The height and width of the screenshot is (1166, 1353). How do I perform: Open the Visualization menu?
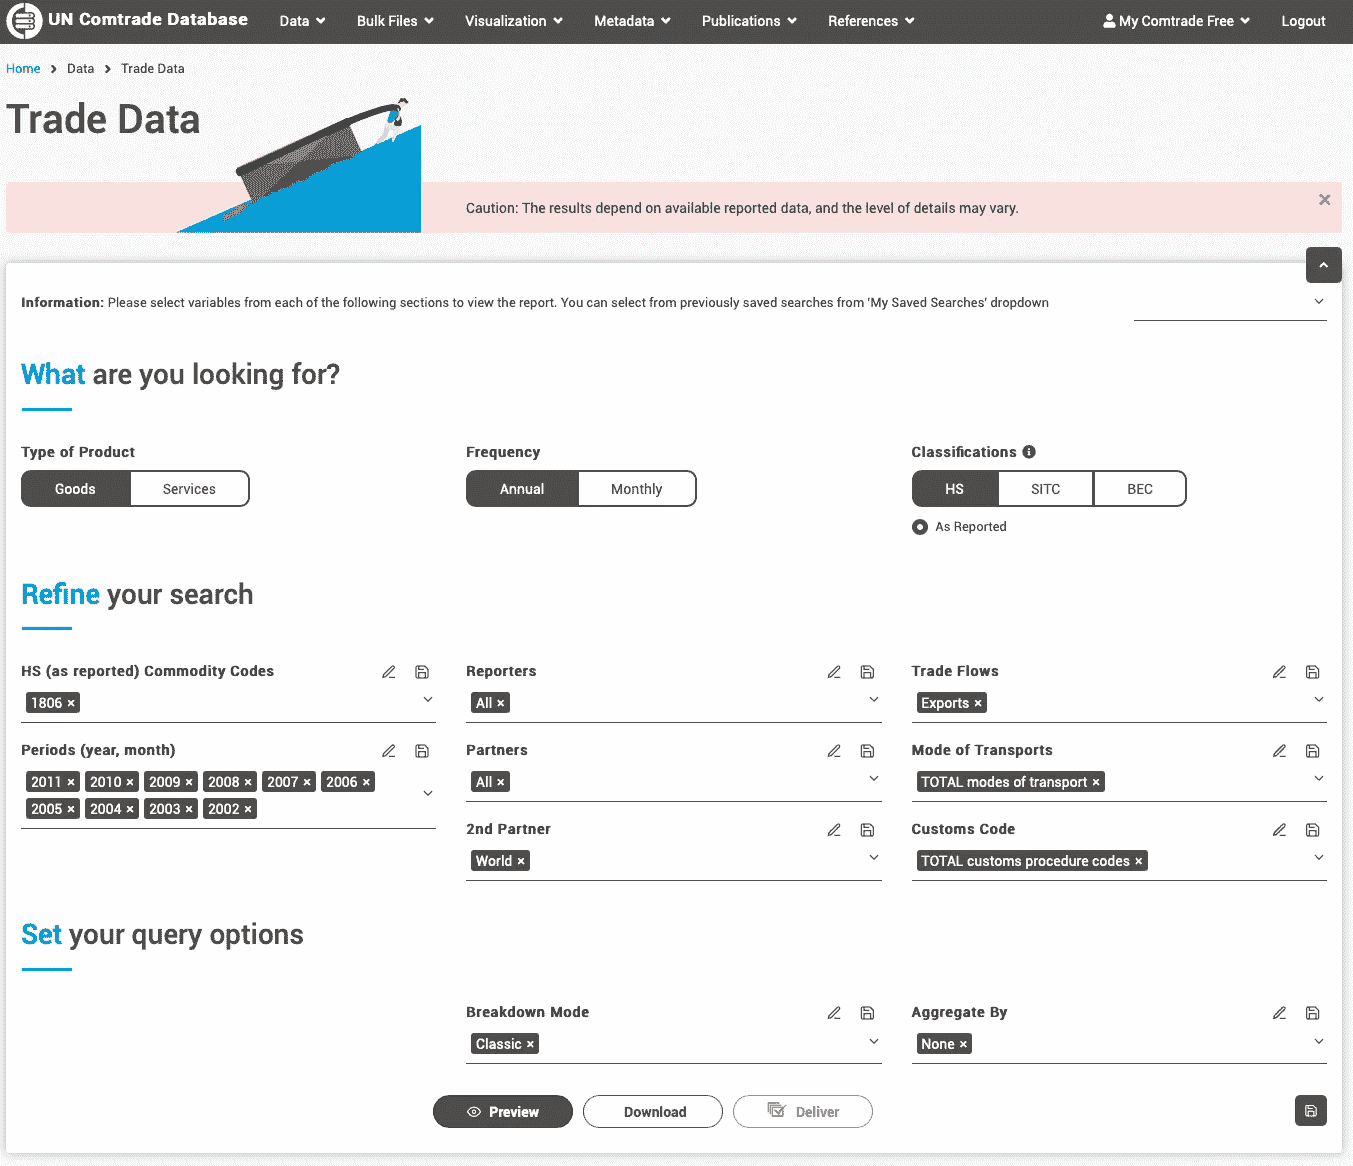click(514, 21)
